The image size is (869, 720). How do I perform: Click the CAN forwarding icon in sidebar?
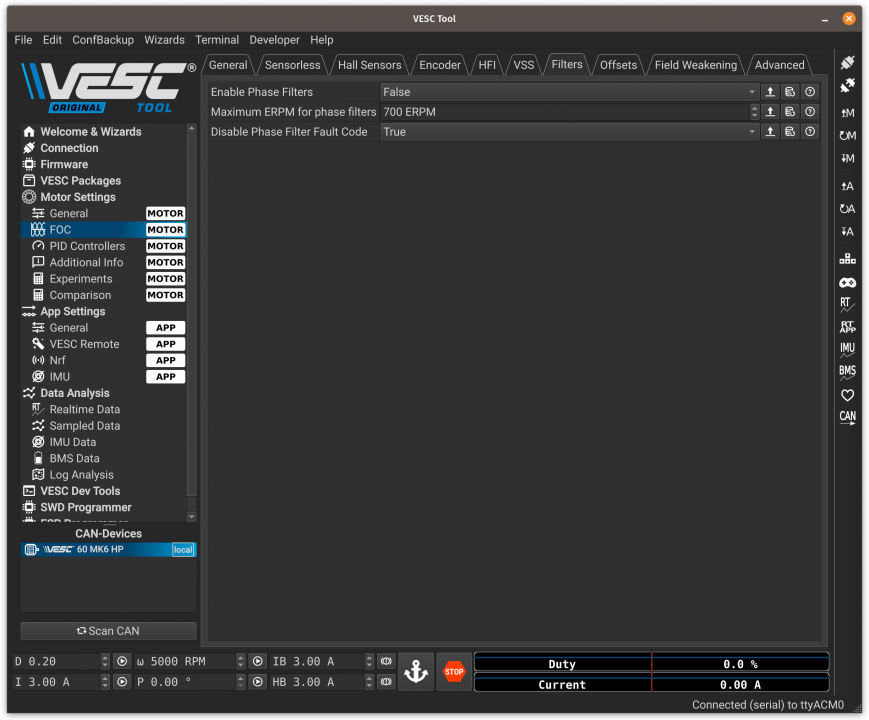coord(847,418)
